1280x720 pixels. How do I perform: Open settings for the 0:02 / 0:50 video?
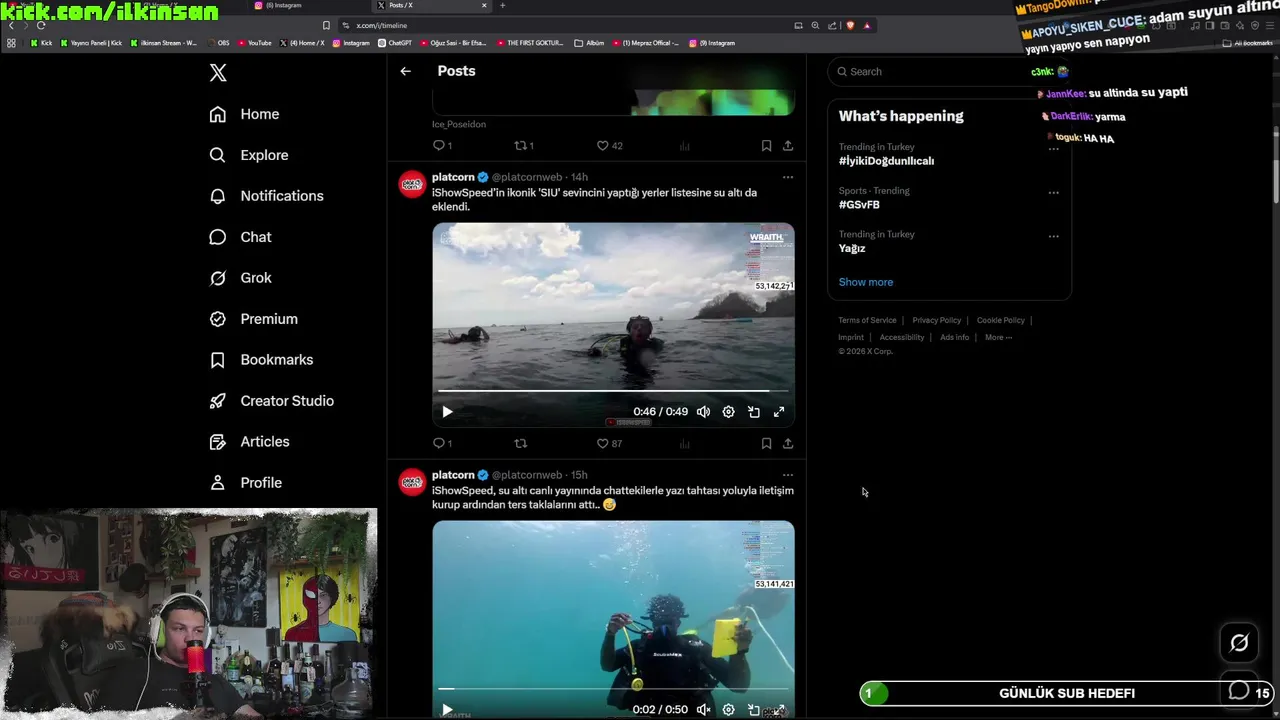pos(728,710)
